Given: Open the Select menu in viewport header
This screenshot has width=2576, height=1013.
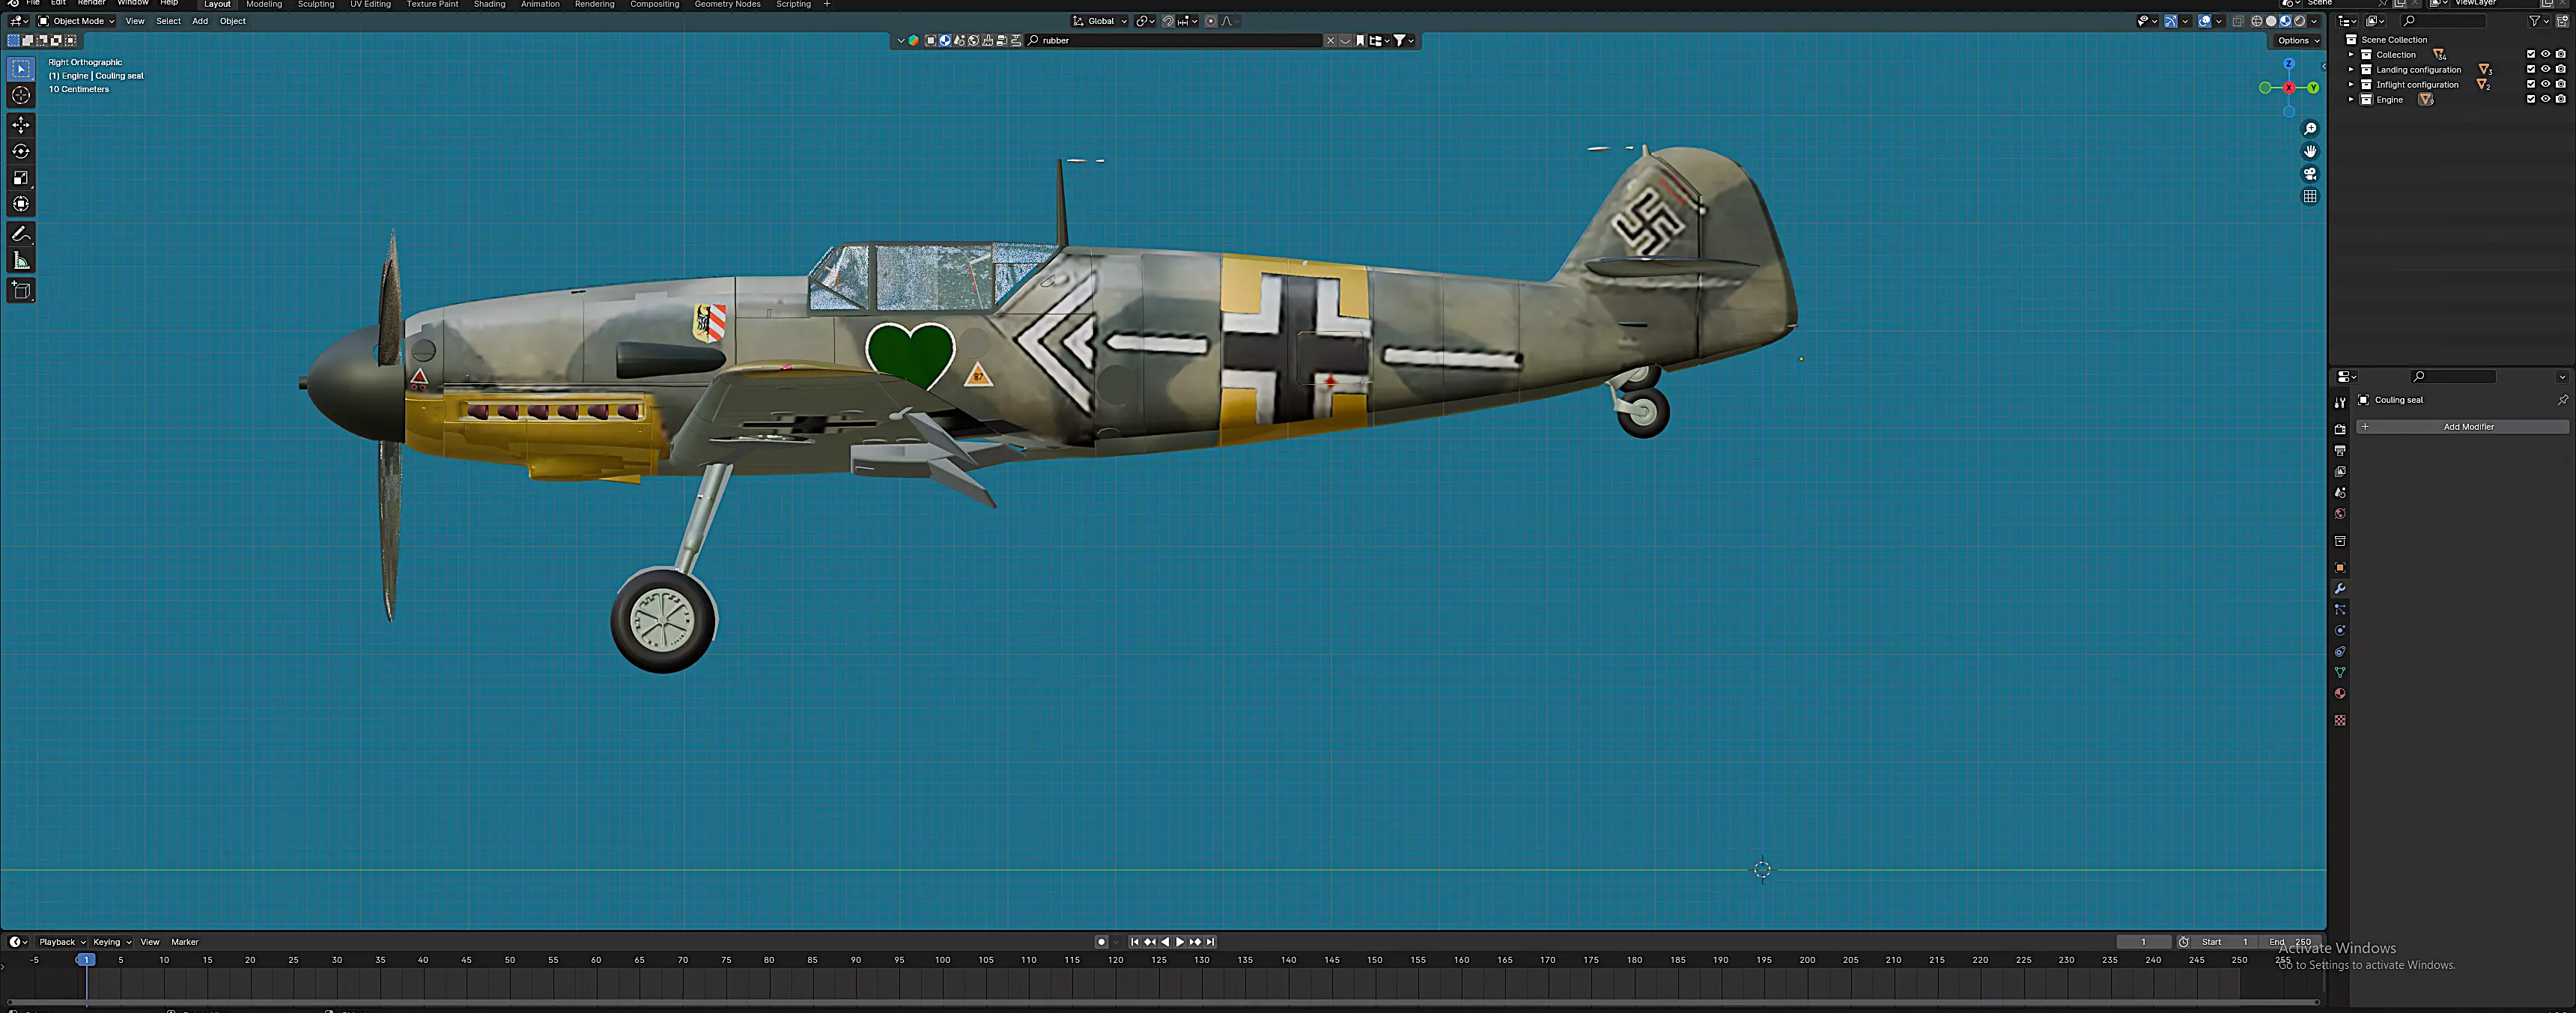Looking at the screenshot, I should 168,21.
